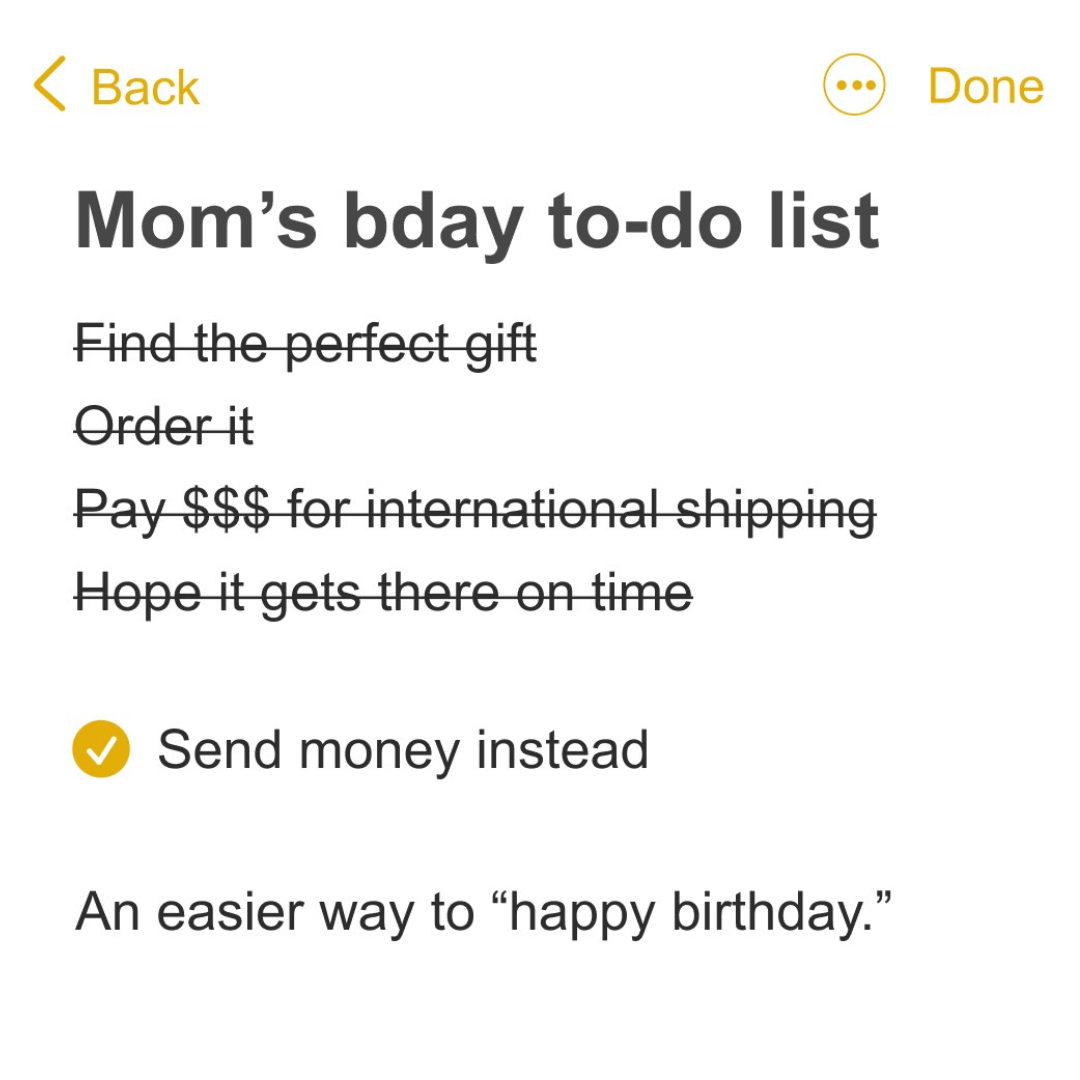Screen dimensions: 1080x1080
Task: Click the easier way to happy birthday sentence
Action: point(483,913)
